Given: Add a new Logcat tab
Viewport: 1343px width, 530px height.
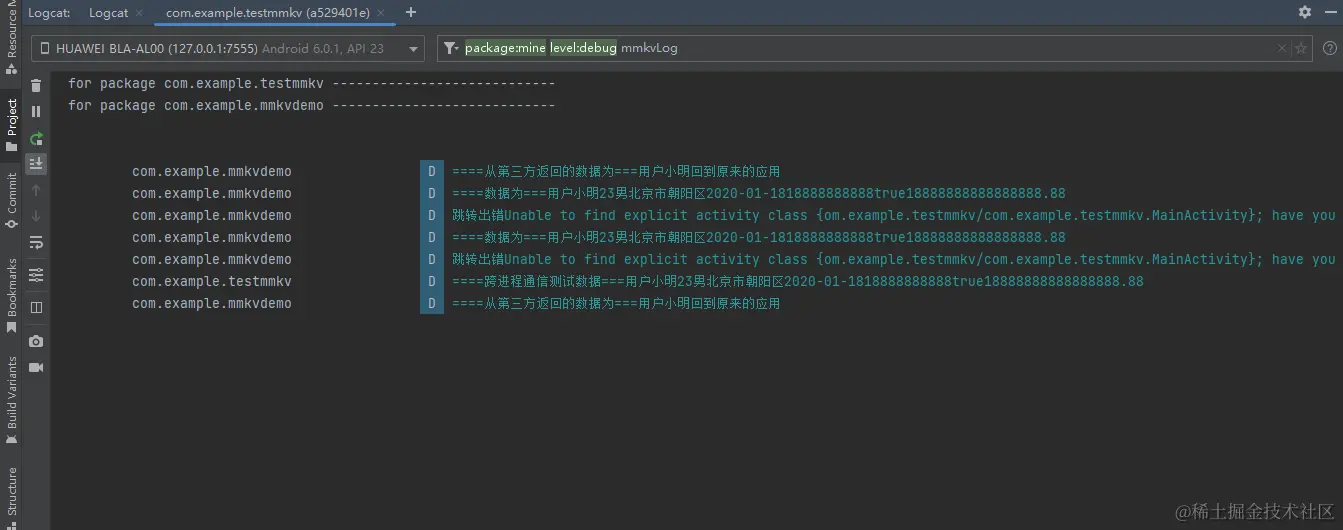Looking at the screenshot, I should coord(410,12).
